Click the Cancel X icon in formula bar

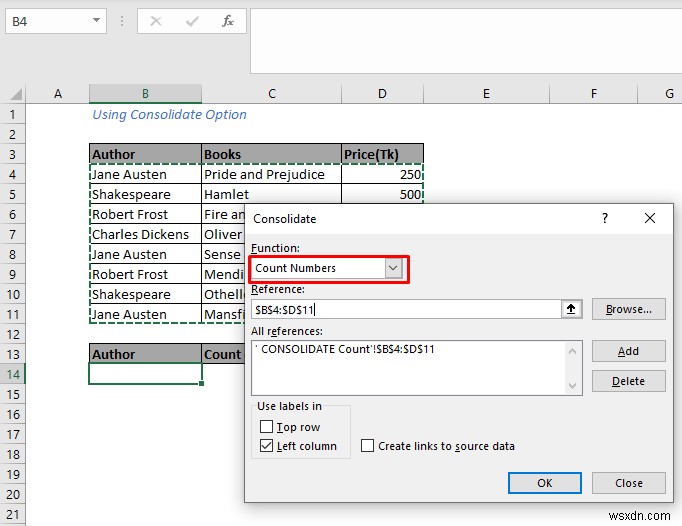[156, 21]
